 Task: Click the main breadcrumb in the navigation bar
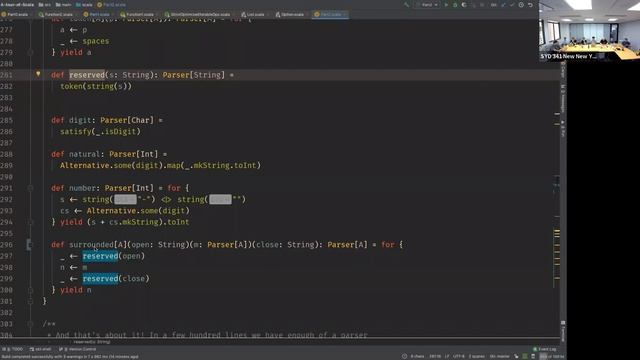[63, 5]
